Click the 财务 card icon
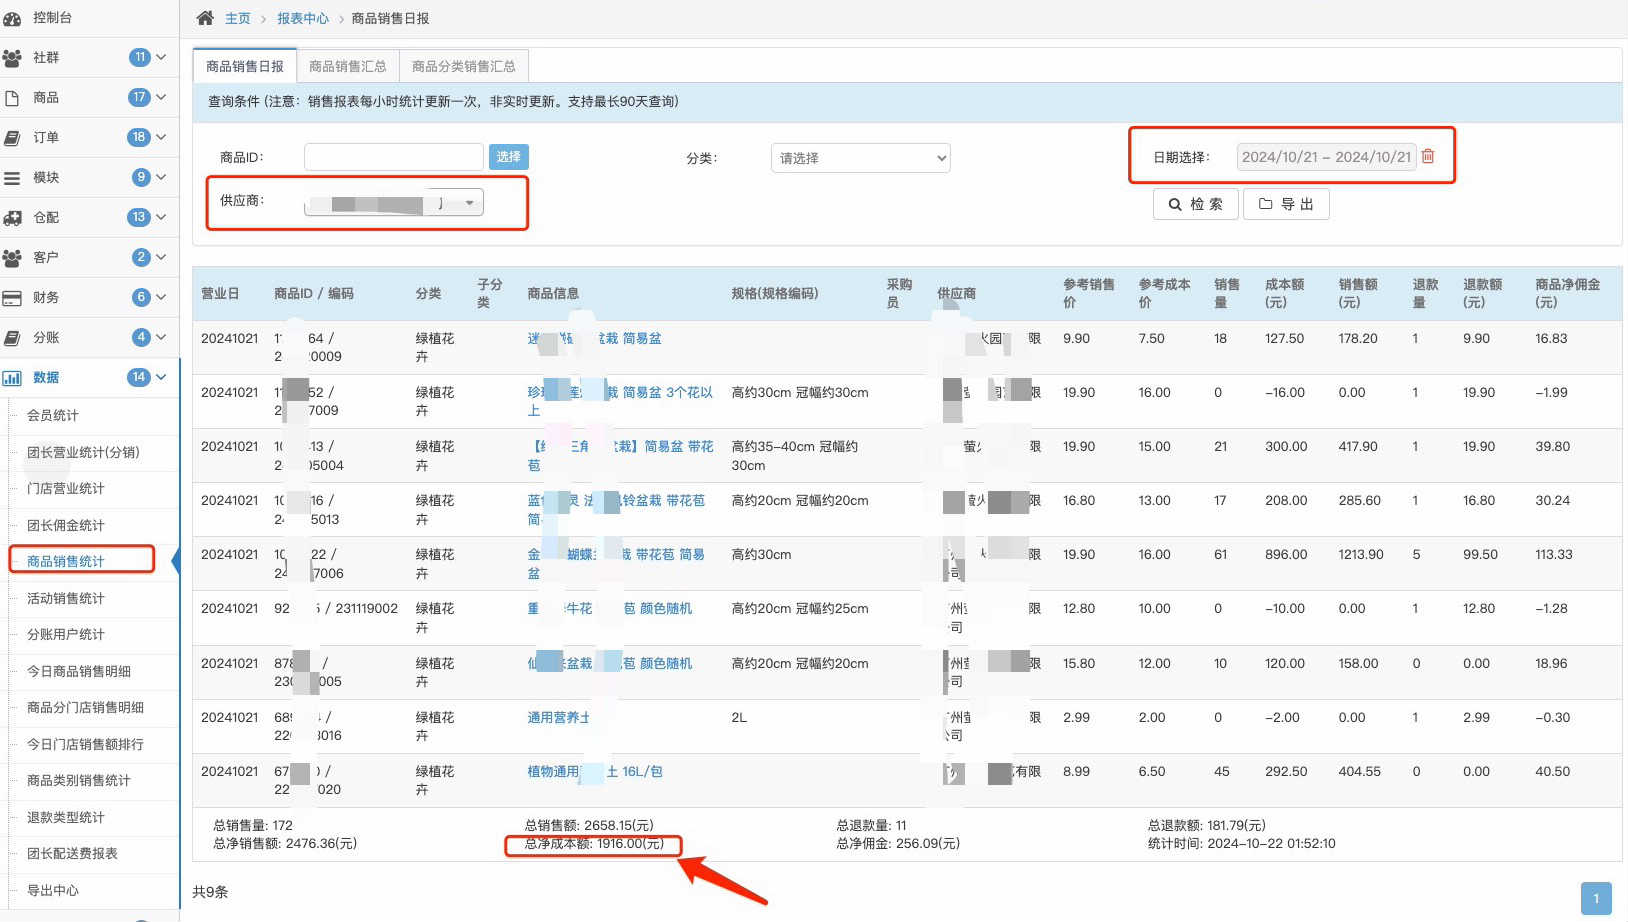1628x922 pixels. 12,298
